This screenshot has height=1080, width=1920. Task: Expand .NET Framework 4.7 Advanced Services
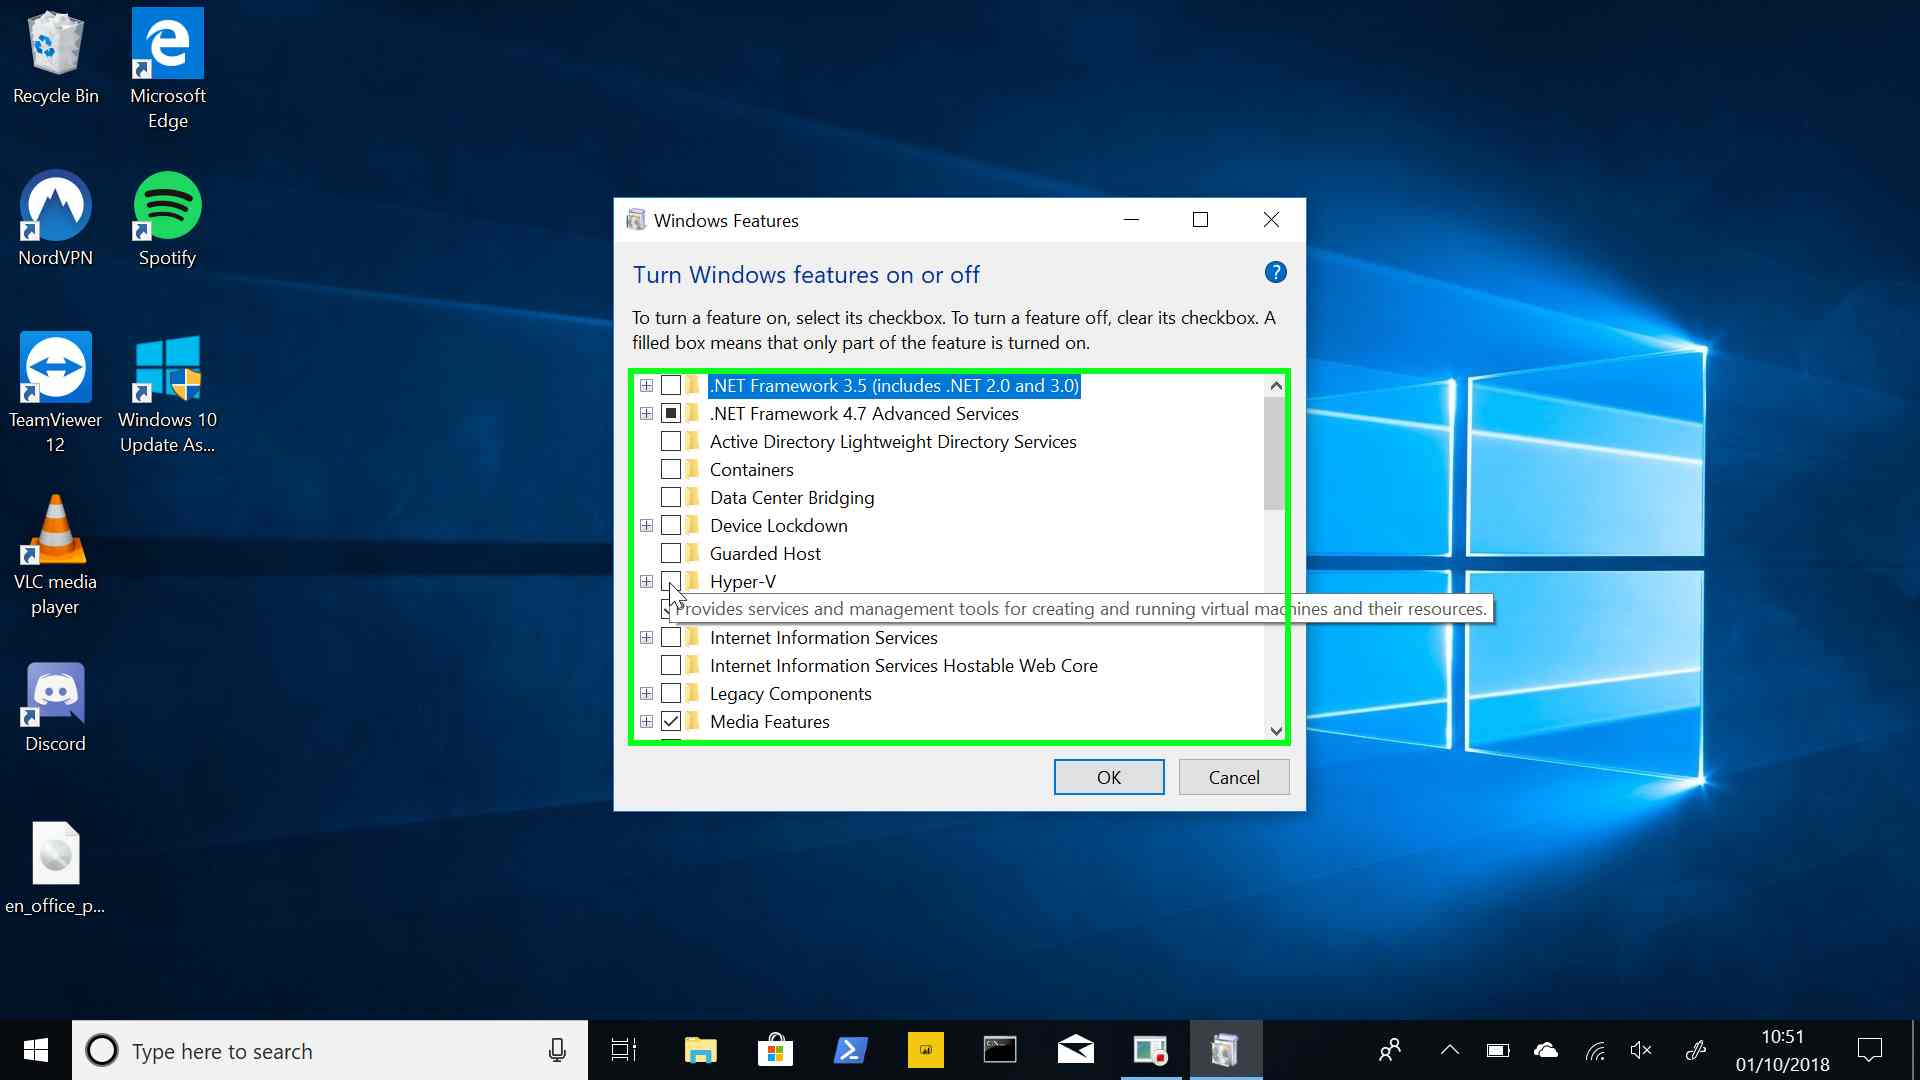click(x=646, y=413)
